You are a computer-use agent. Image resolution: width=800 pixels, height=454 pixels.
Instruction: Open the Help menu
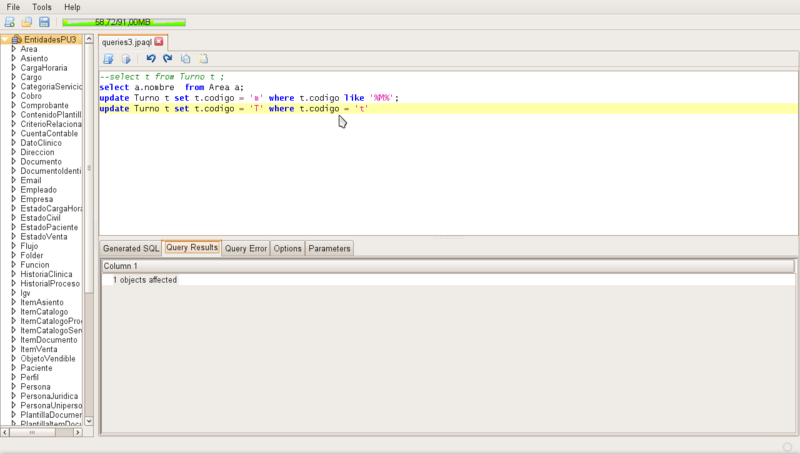click(x=72, y=7)
